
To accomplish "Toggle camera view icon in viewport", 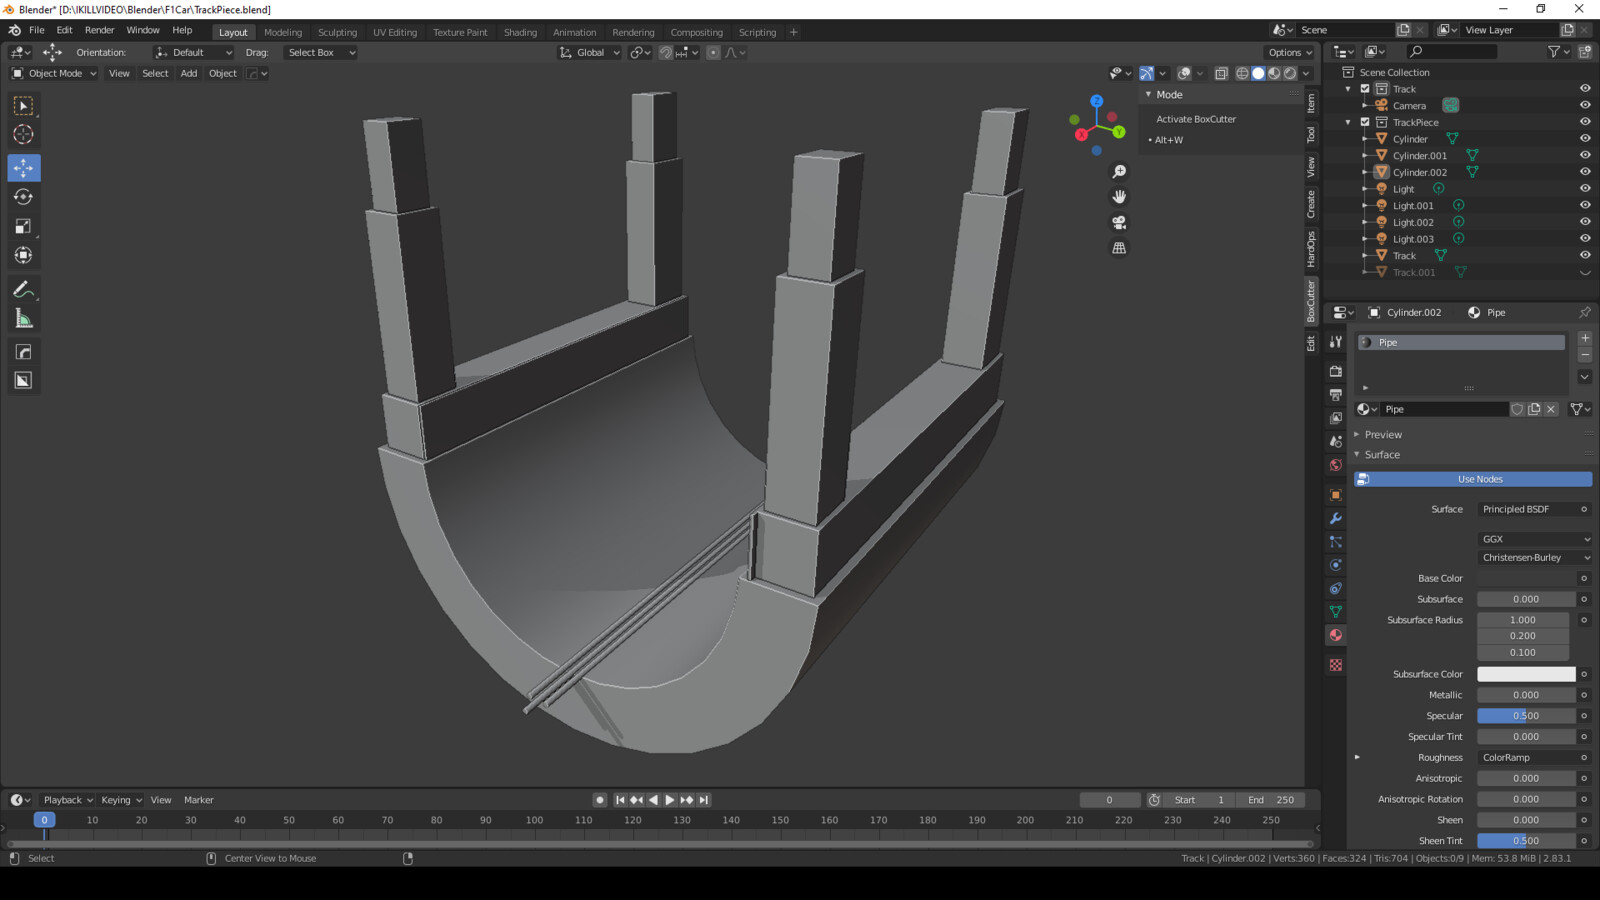I will pos(1119,222).
